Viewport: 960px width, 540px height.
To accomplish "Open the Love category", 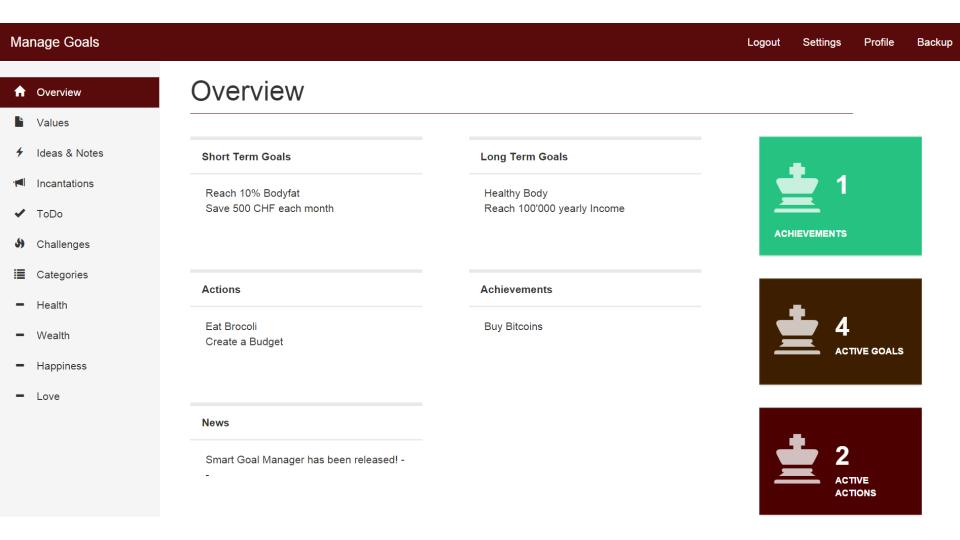I will (80, 396).
